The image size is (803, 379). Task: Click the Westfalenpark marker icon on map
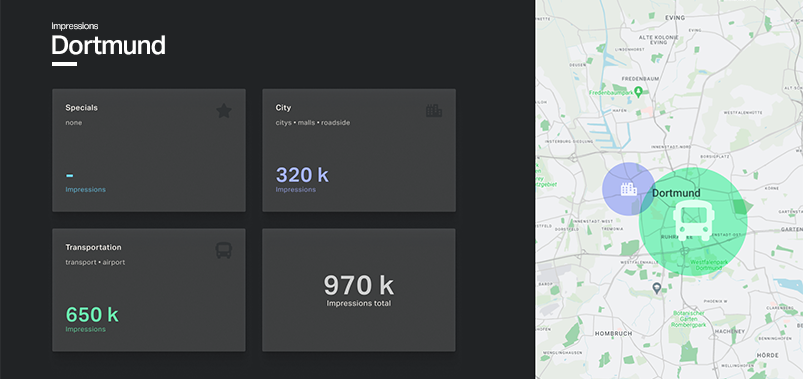685,251
